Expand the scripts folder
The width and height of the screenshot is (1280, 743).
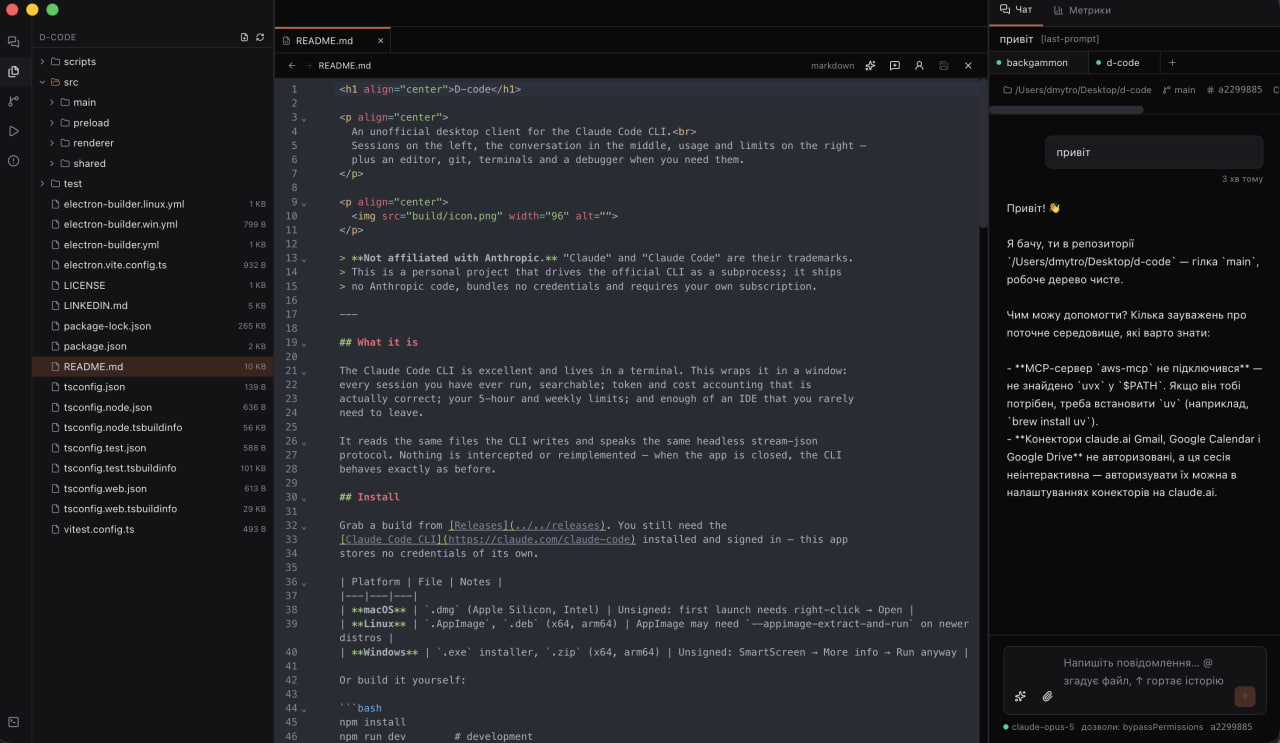(42, 62)
